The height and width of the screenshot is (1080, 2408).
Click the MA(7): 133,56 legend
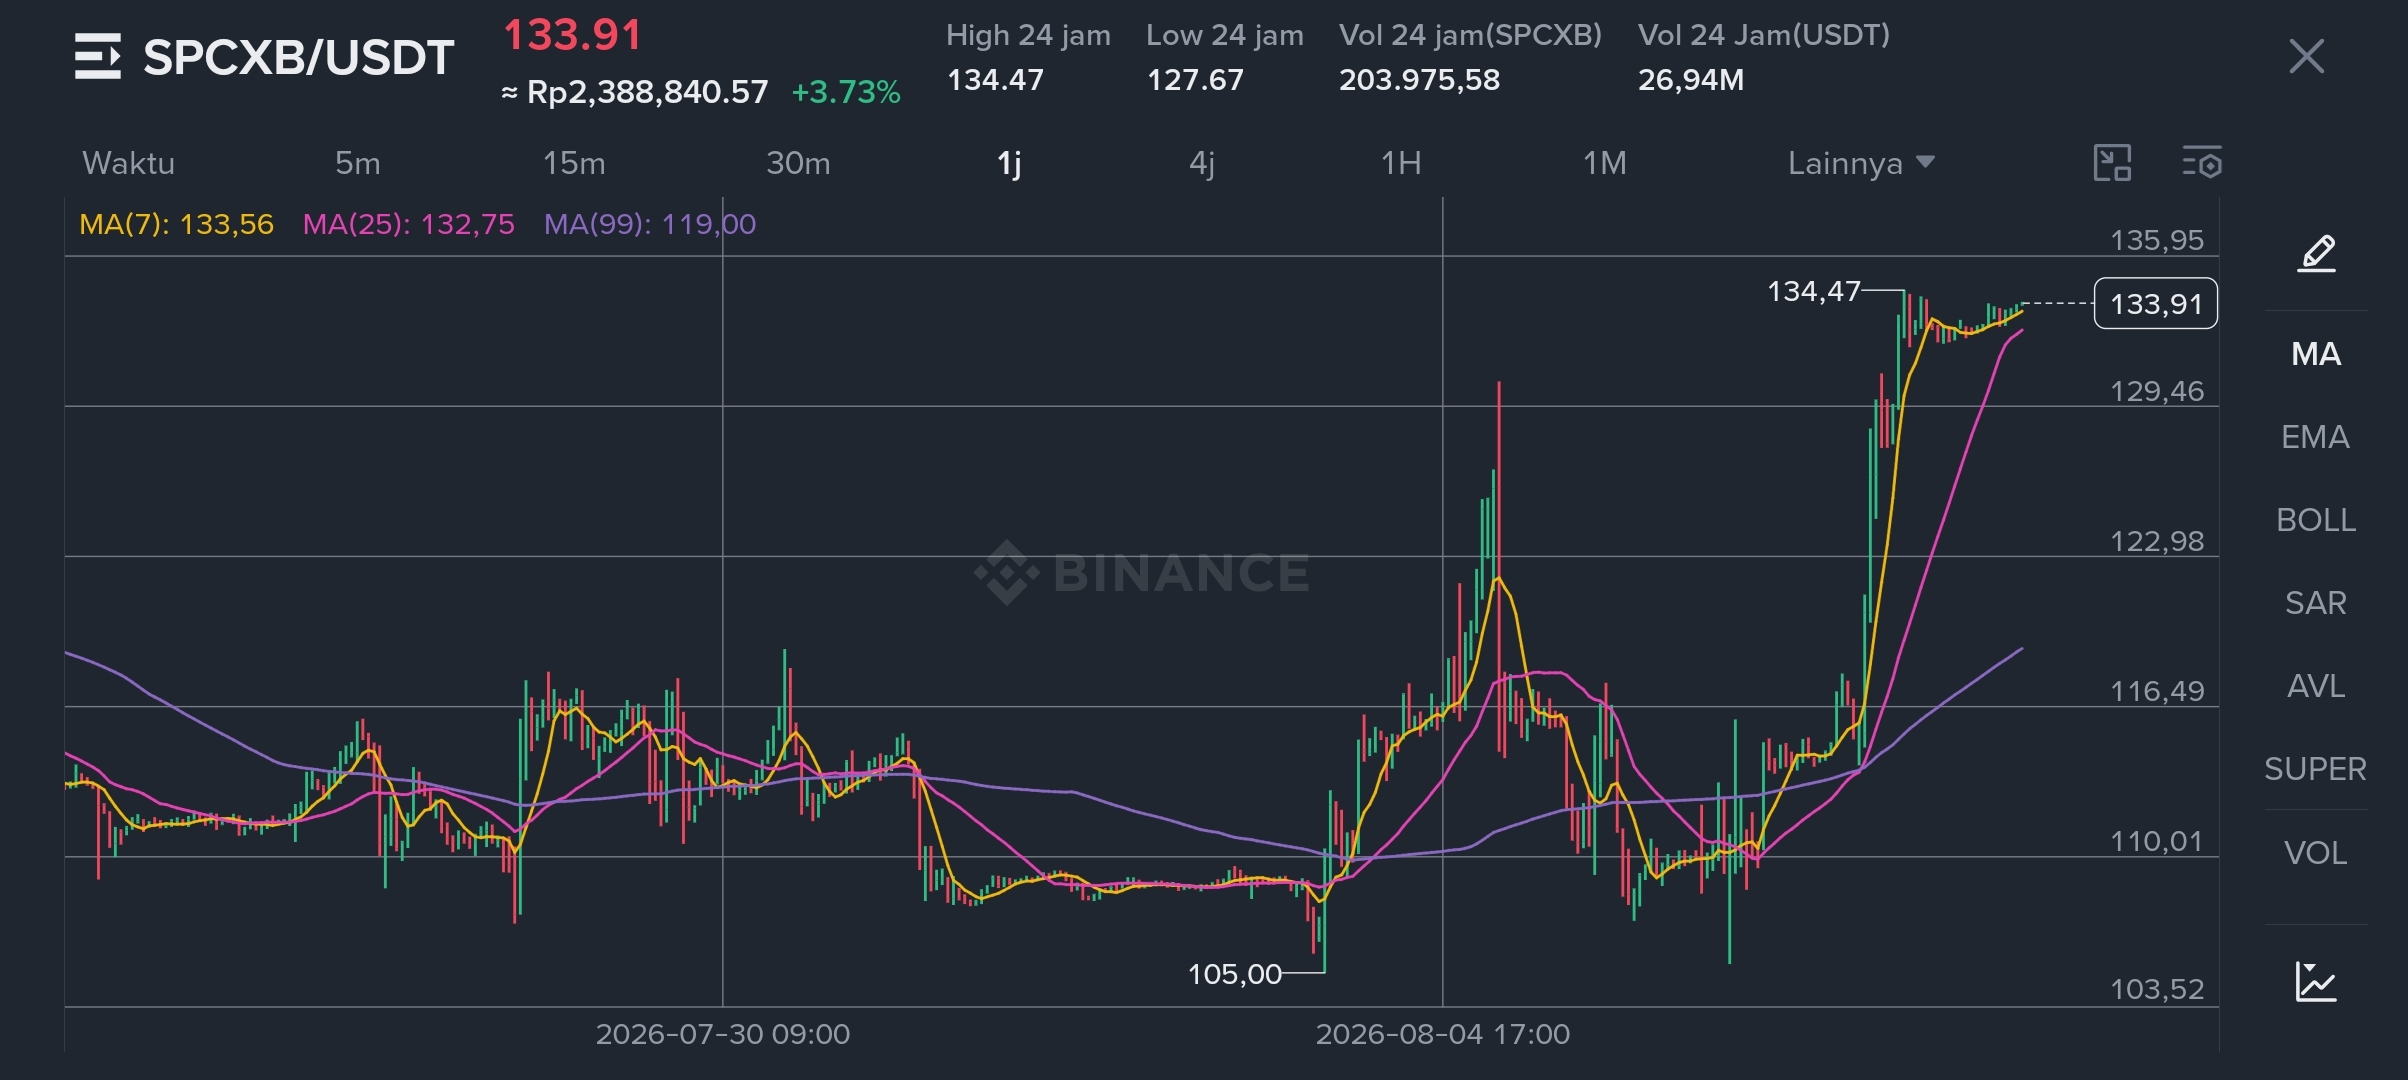coord(176,224)
